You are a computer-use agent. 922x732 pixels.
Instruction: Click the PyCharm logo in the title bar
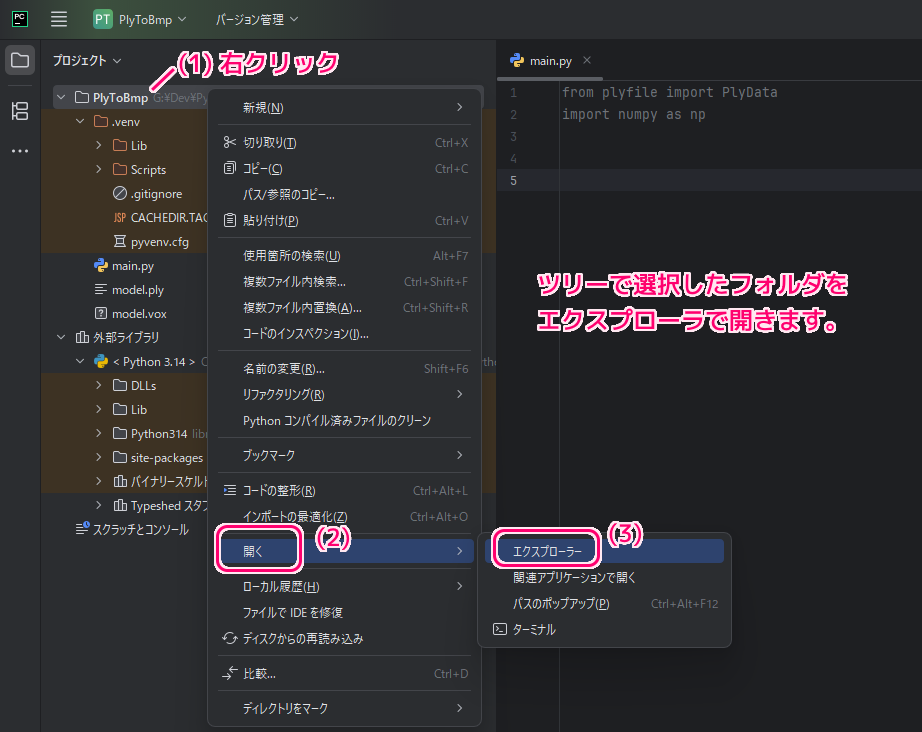(19, 18)
